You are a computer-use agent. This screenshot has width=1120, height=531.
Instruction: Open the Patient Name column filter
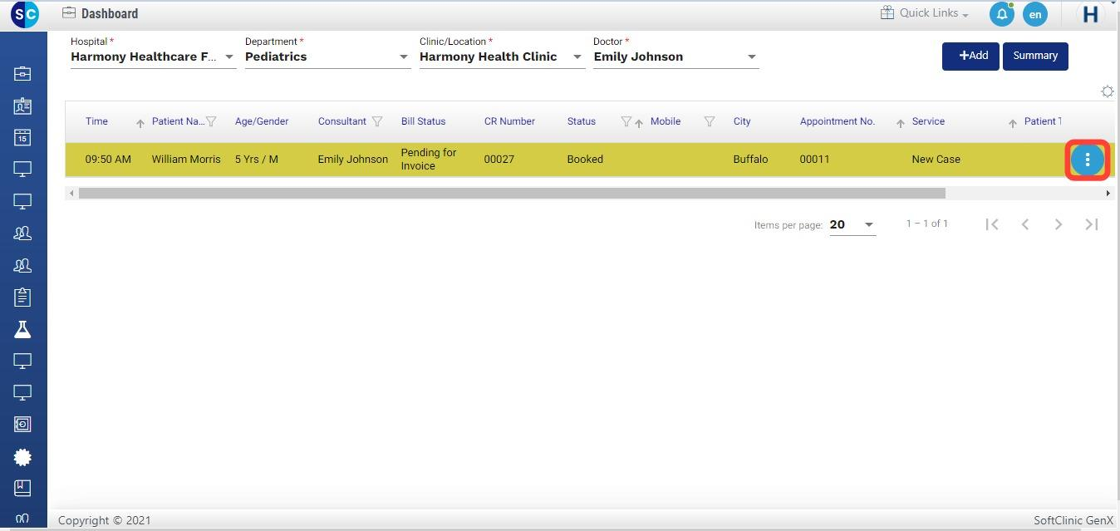(x=211, y=122)
